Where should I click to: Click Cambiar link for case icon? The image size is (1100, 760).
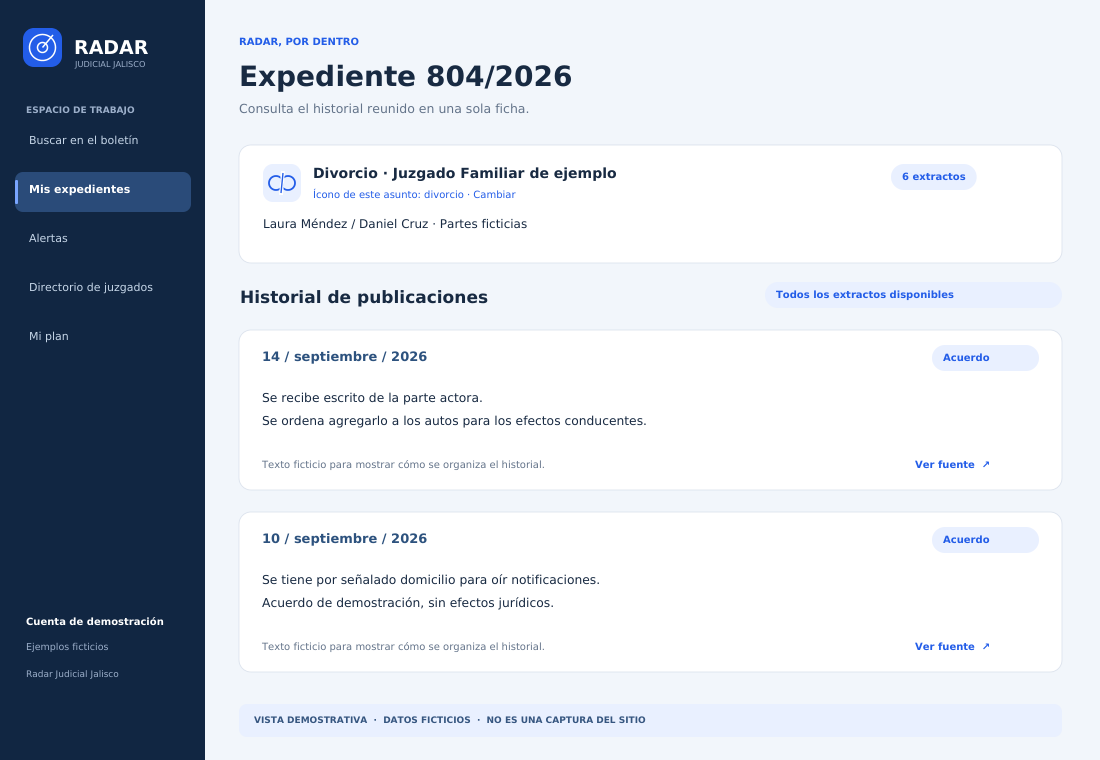(x=494, y=194)
